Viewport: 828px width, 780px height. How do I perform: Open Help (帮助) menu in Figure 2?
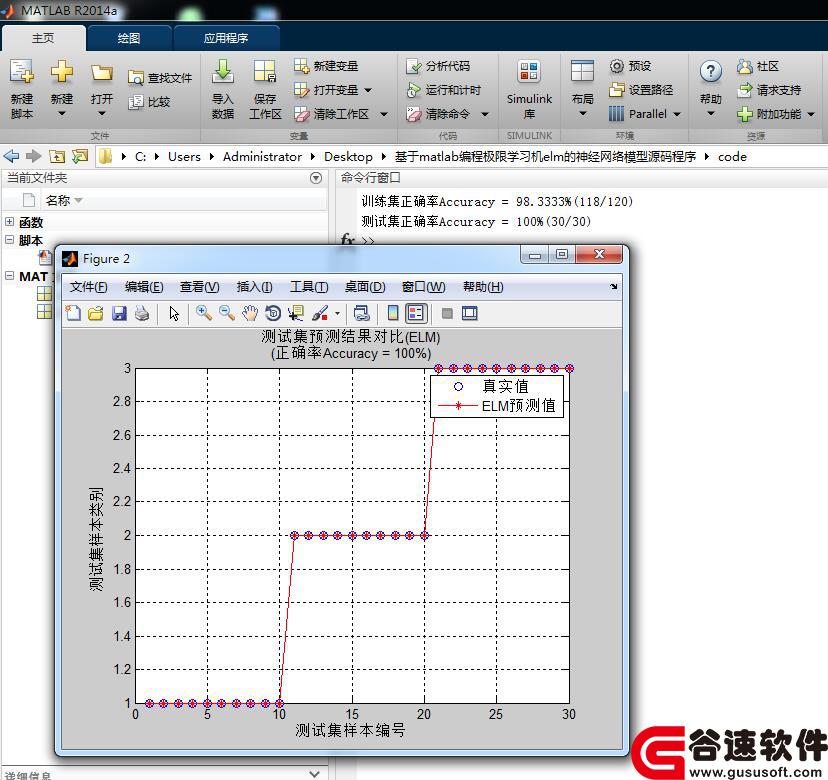(483, 287)
